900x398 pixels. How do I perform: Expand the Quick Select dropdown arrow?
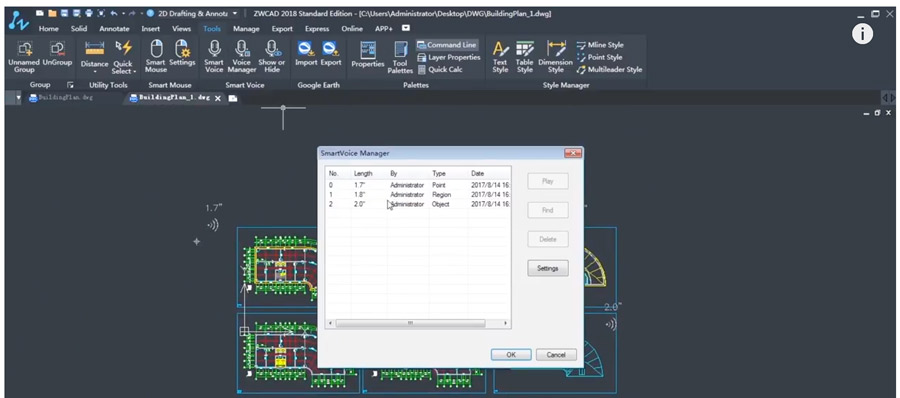[135, 72]
